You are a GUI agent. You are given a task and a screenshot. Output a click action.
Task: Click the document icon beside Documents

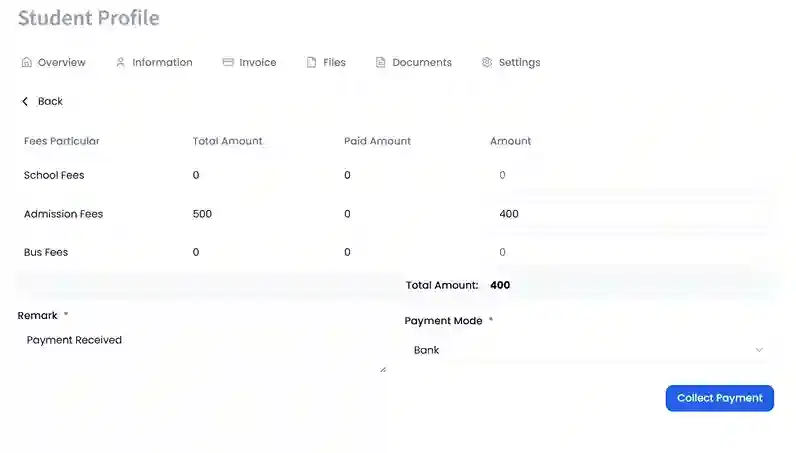[x=380, y=62]
